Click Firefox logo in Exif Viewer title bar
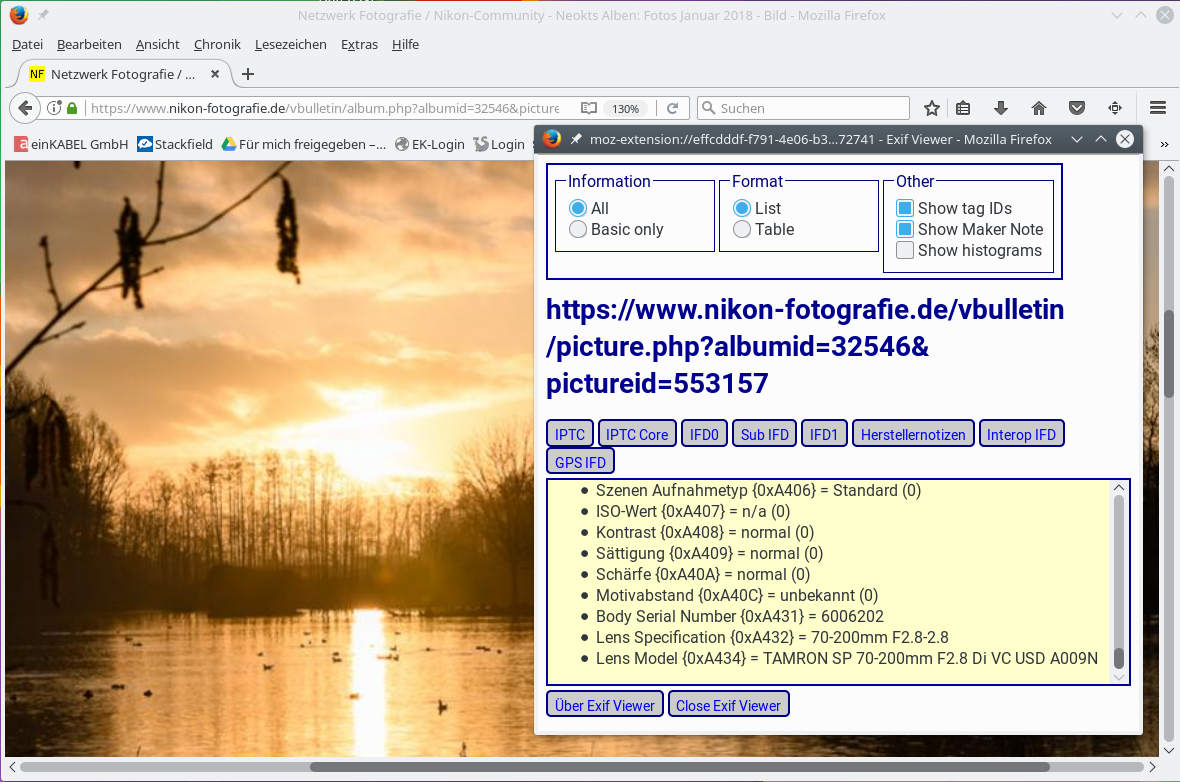 (x=552, y=139)
